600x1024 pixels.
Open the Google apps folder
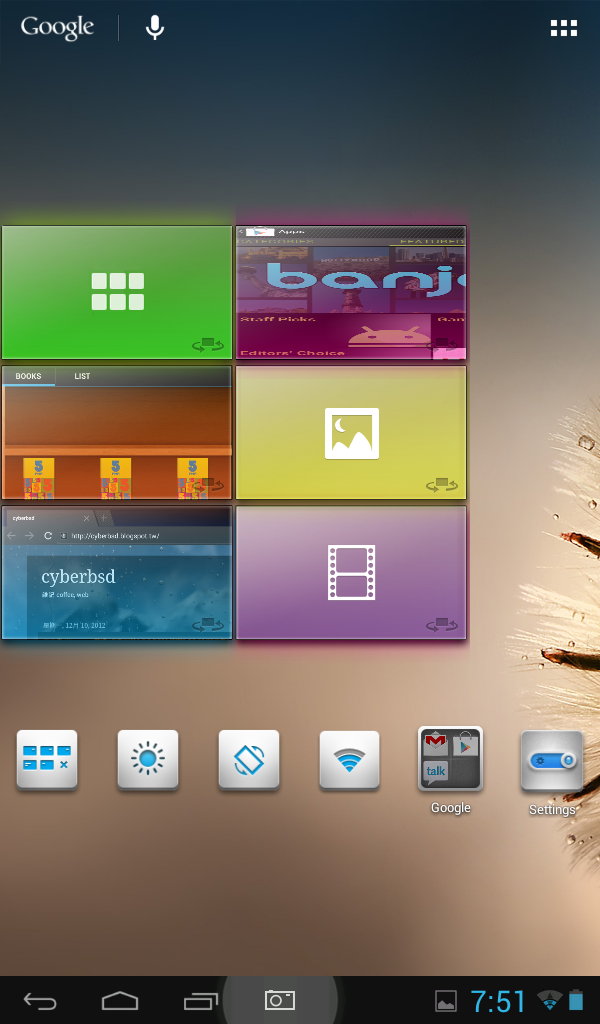pos(450,759)
